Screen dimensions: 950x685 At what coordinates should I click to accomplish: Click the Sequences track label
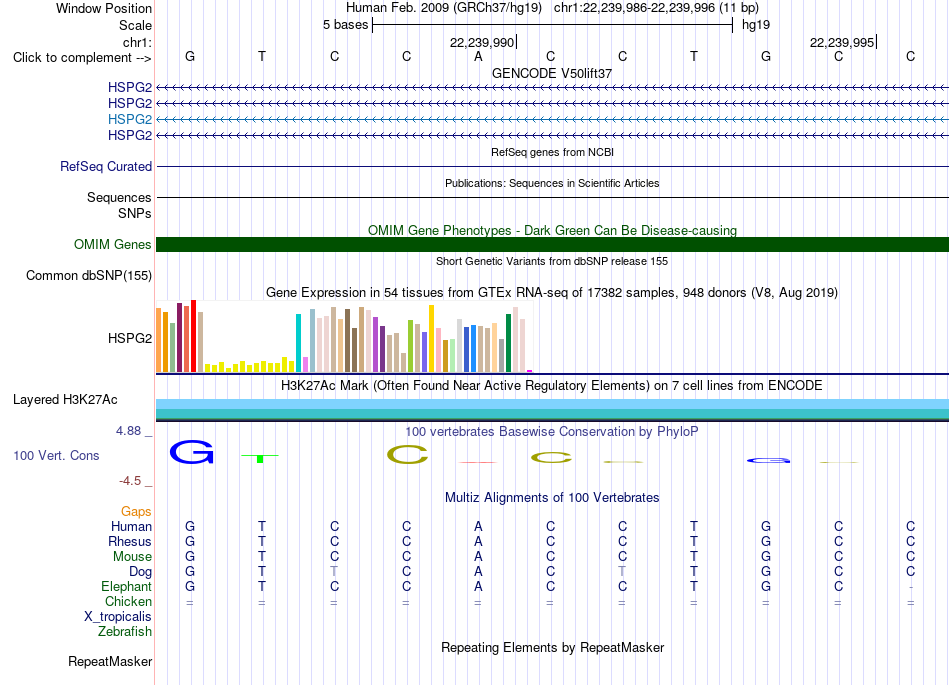(x=119, y=197)
